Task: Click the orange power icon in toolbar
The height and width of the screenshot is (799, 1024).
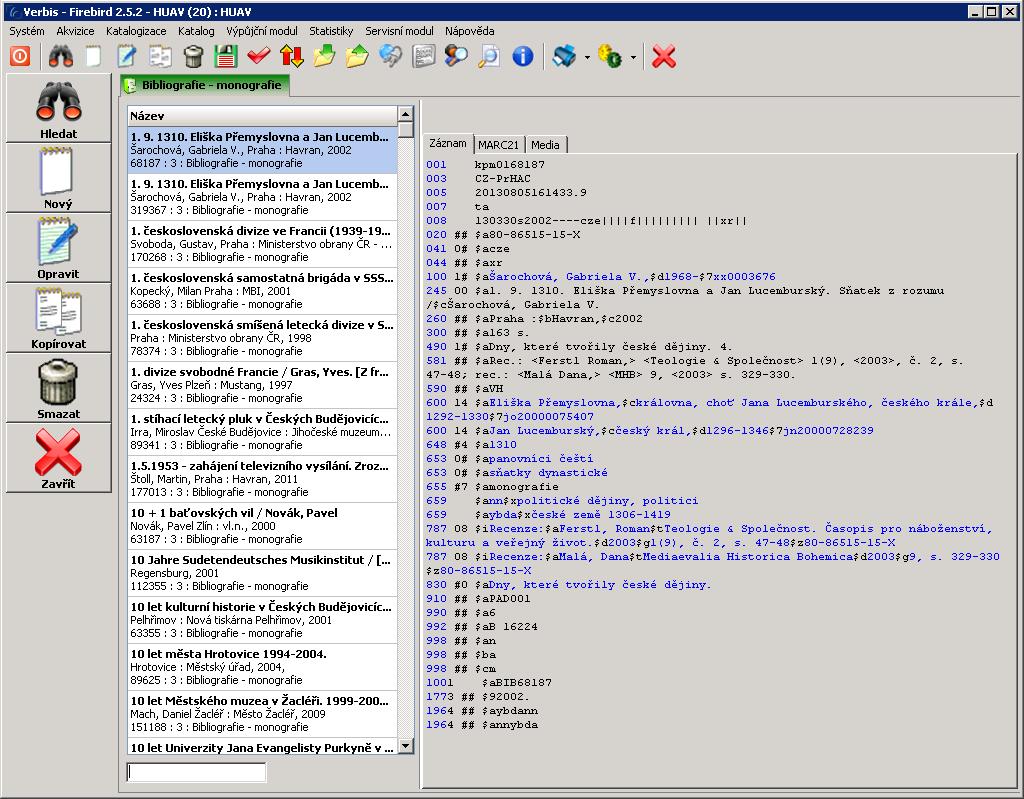Action: 20,56
